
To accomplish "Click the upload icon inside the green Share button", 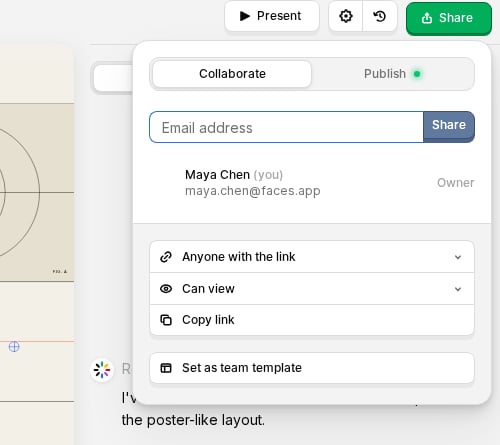I will pyautogui.click(x=427, y=18).
